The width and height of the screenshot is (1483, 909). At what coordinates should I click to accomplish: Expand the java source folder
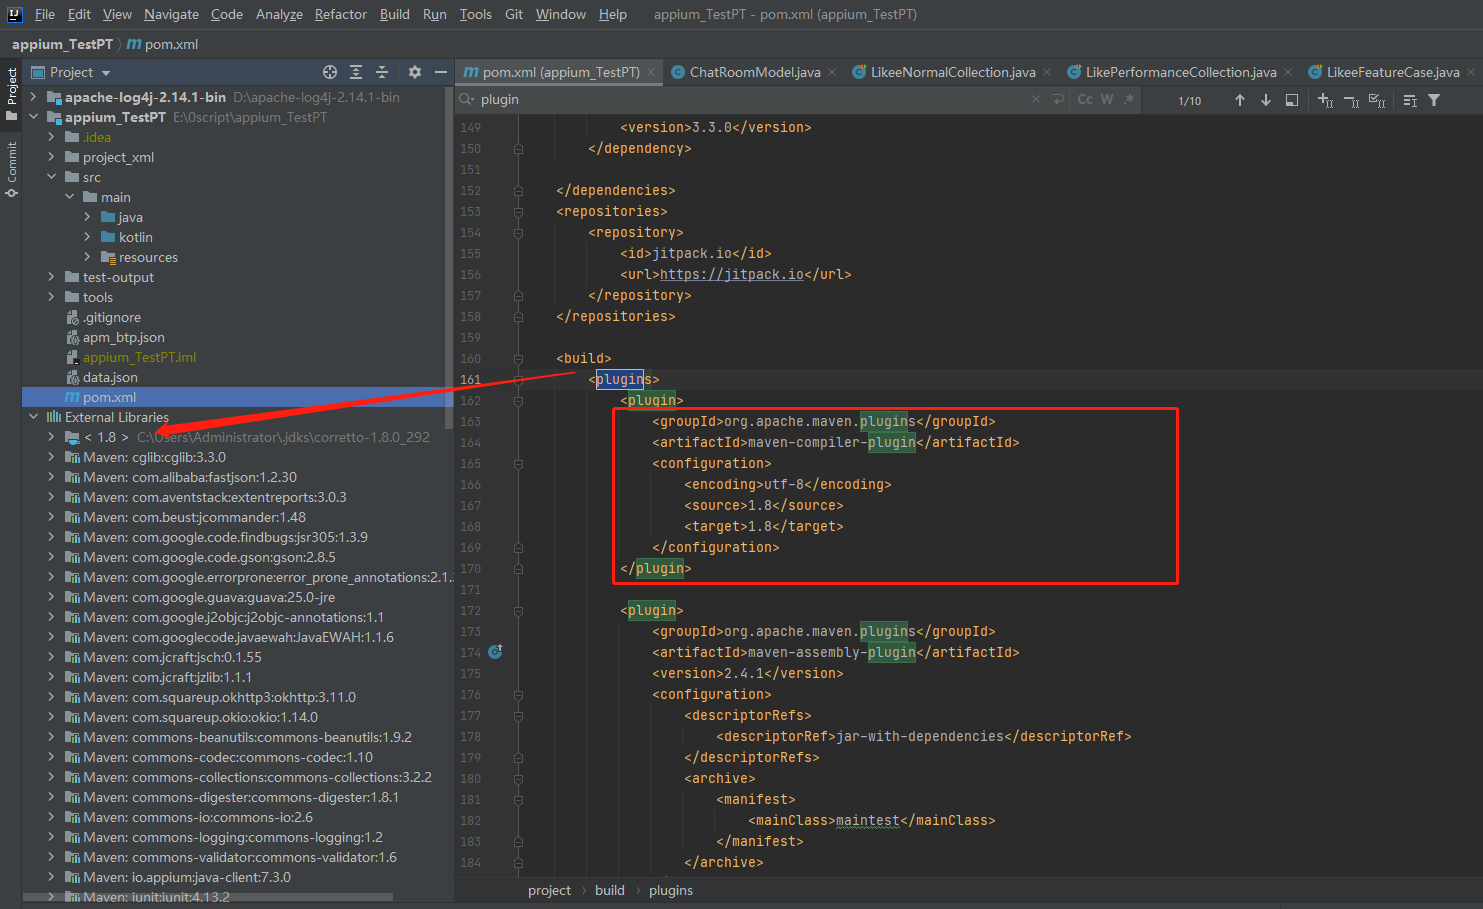point(87,217)
